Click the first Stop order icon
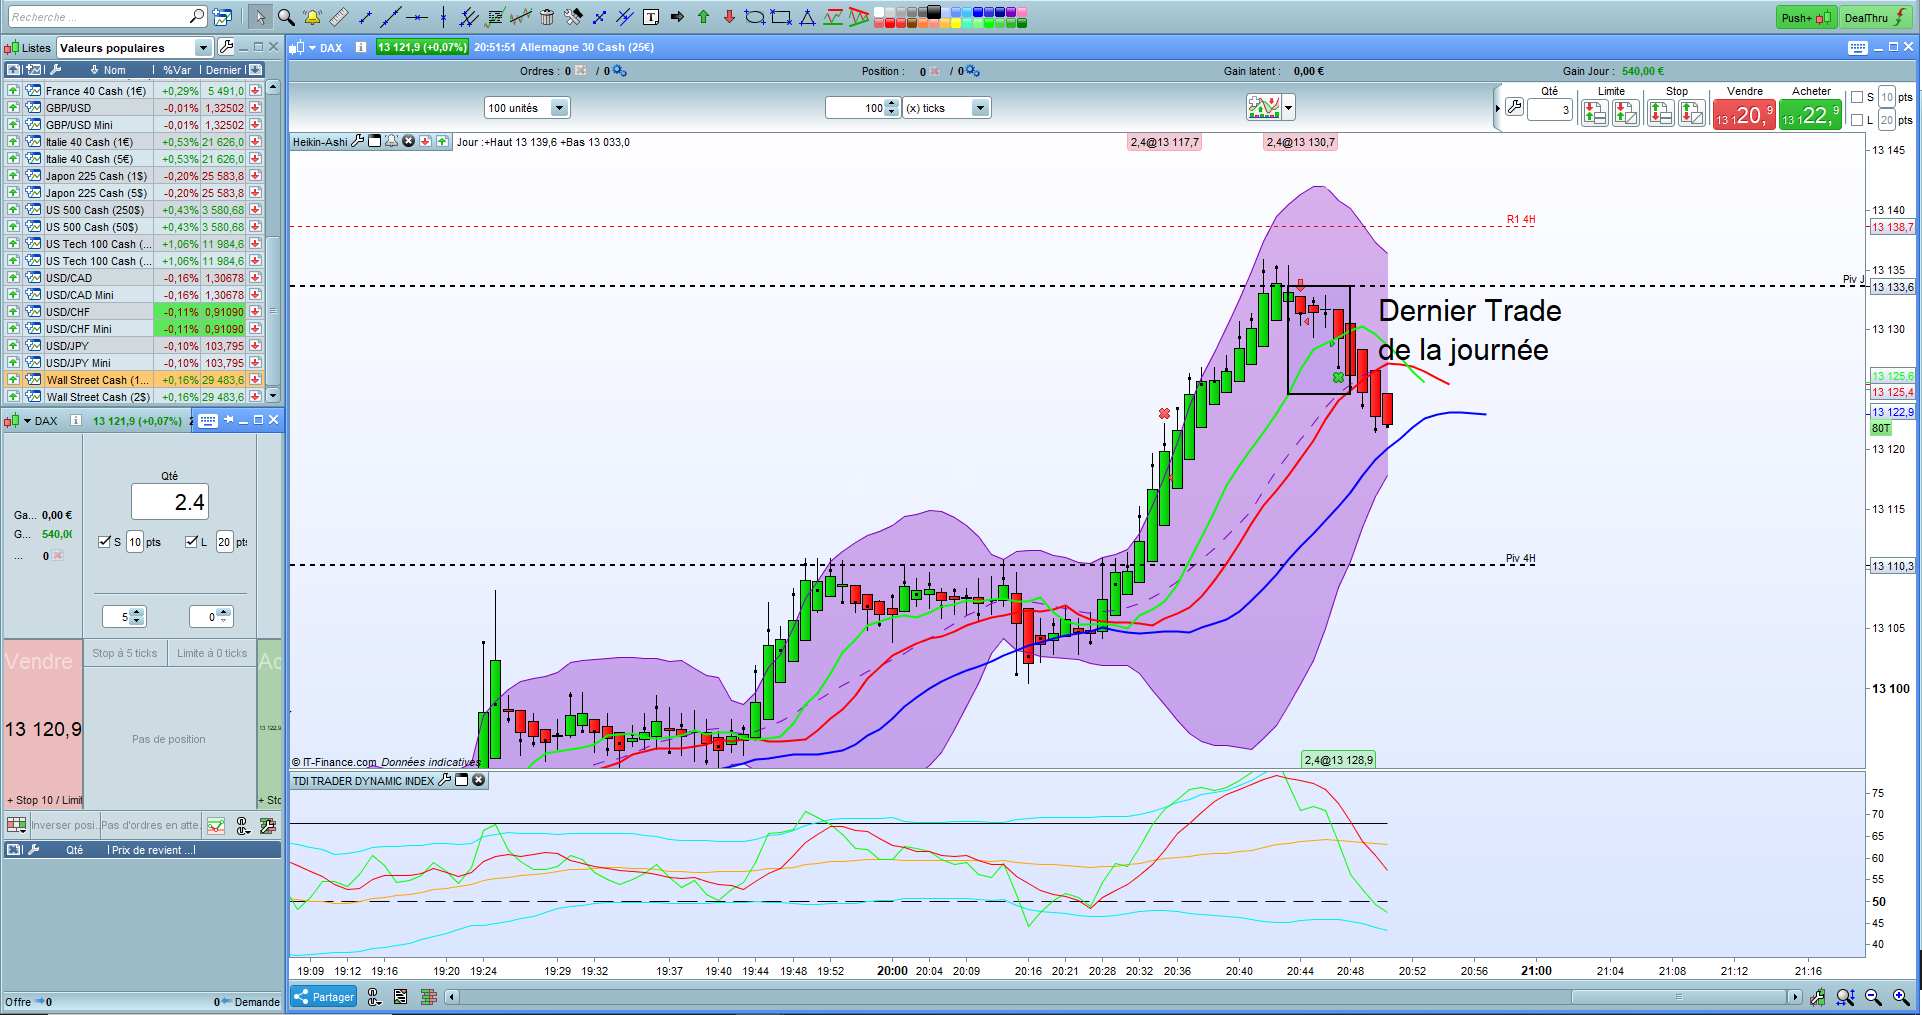The width and height of the screenshot is (1922, 1015). 1661,113
